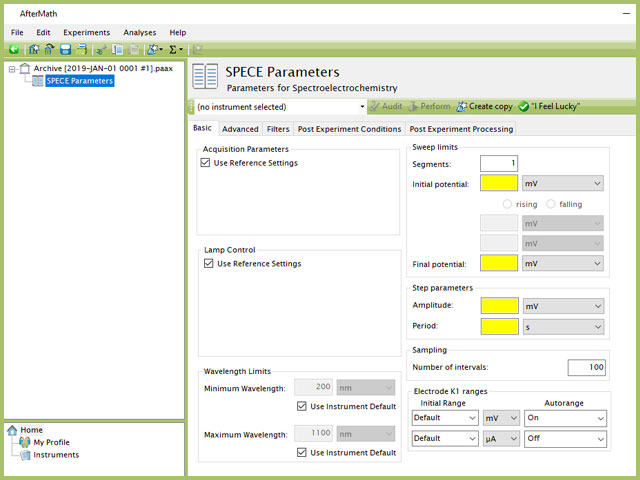The height and width of the screenshot is (480, 640).
Task: Click the Audit button
Action: [387, 107]
